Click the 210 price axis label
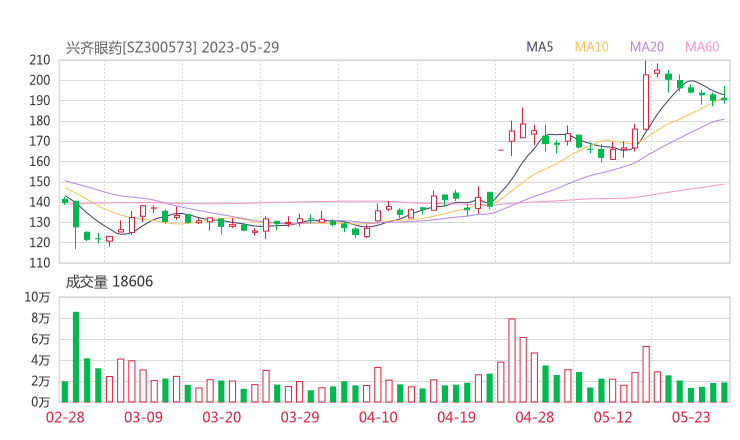The height and width of the screenshot is (440, 740). [40, 60]
